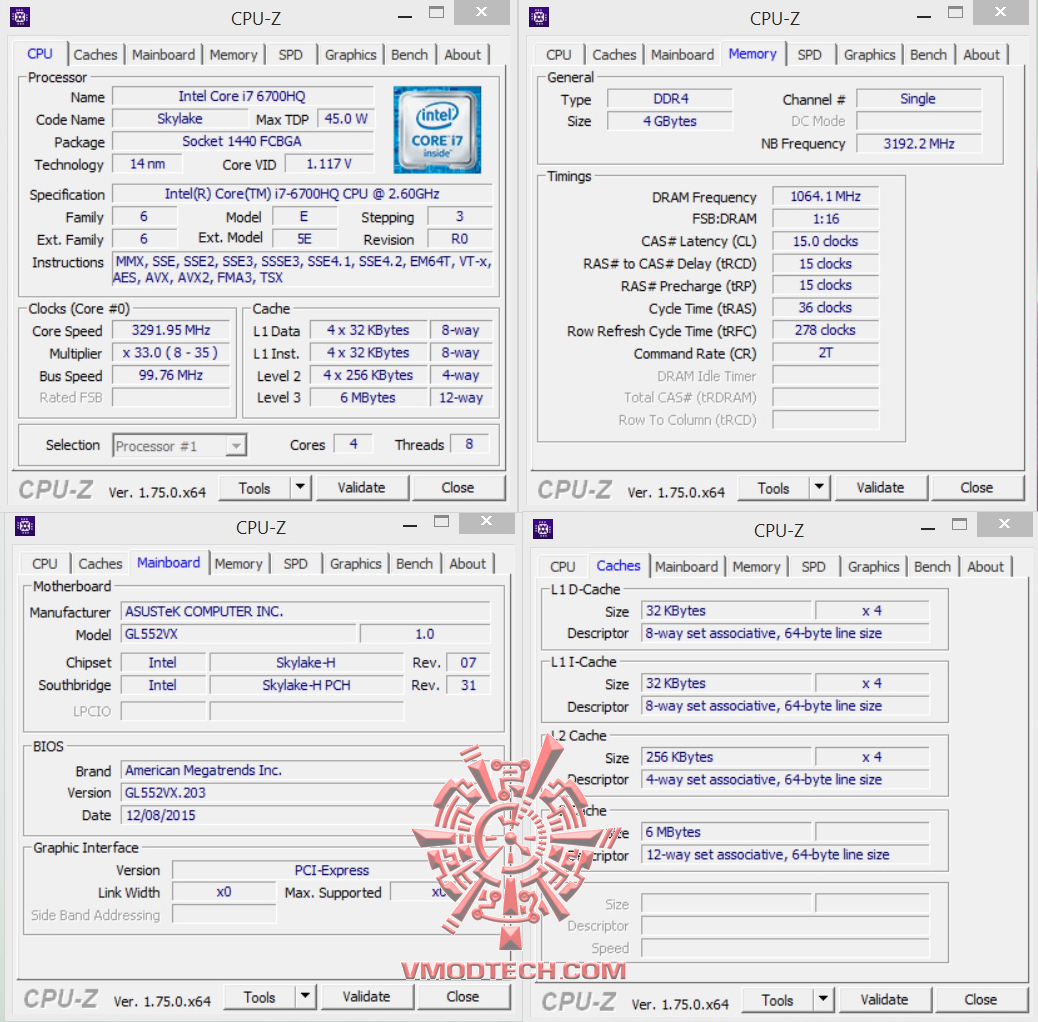The height and width of the screenshot is (1022, 1038).
Task: Click Close button in Mainboard window
Action: tap(463, 996)
